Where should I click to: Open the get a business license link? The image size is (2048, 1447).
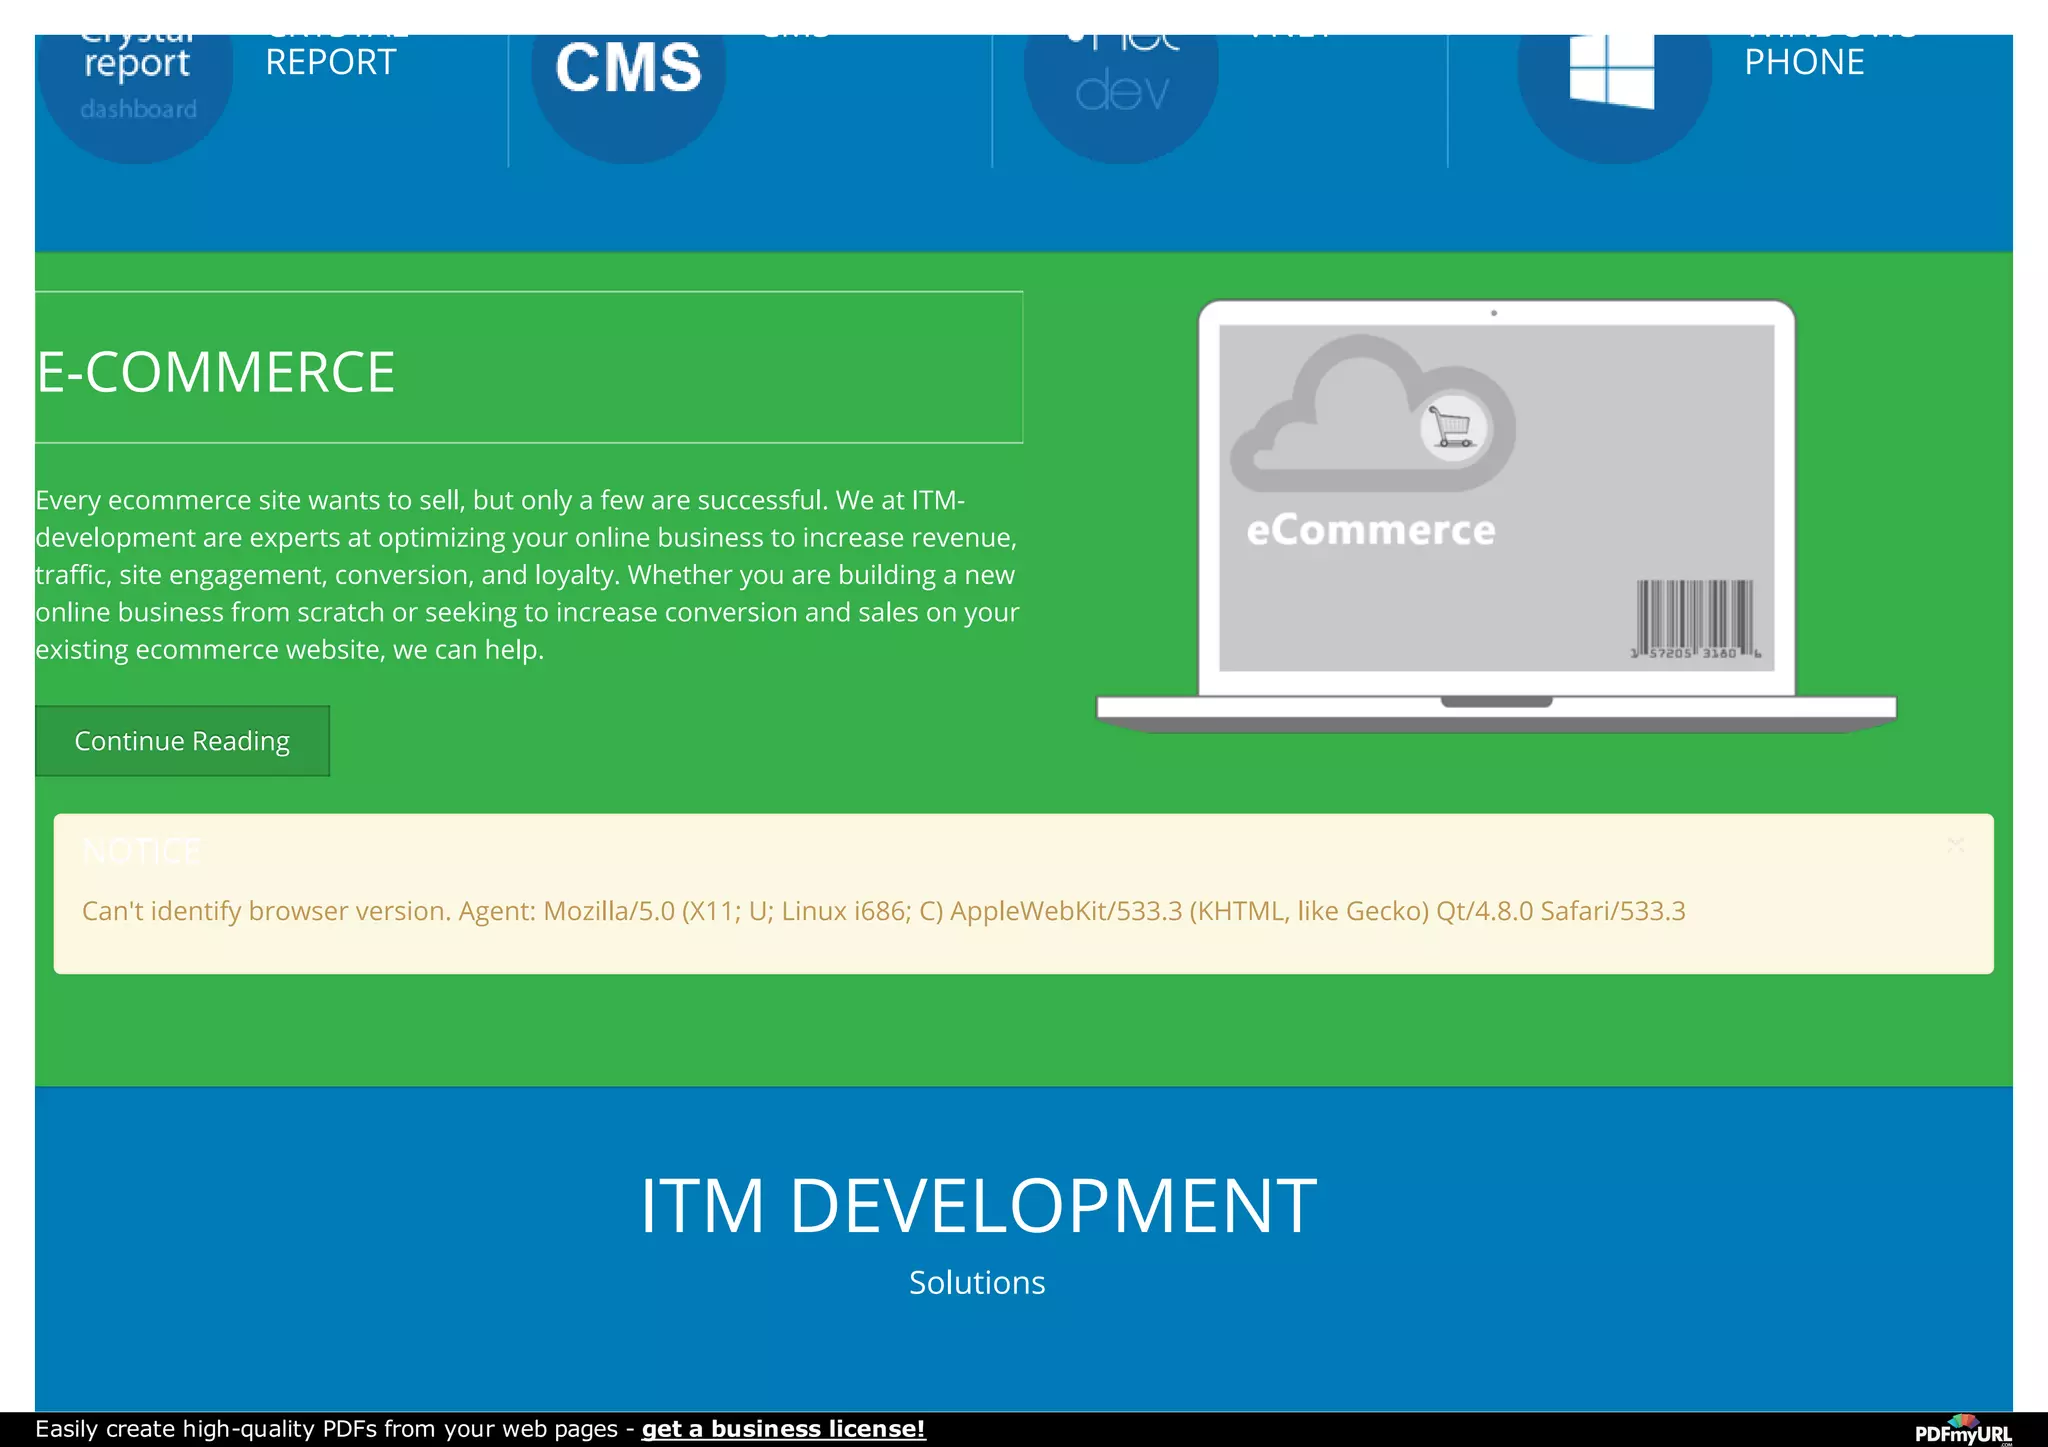pos(783,1429)
